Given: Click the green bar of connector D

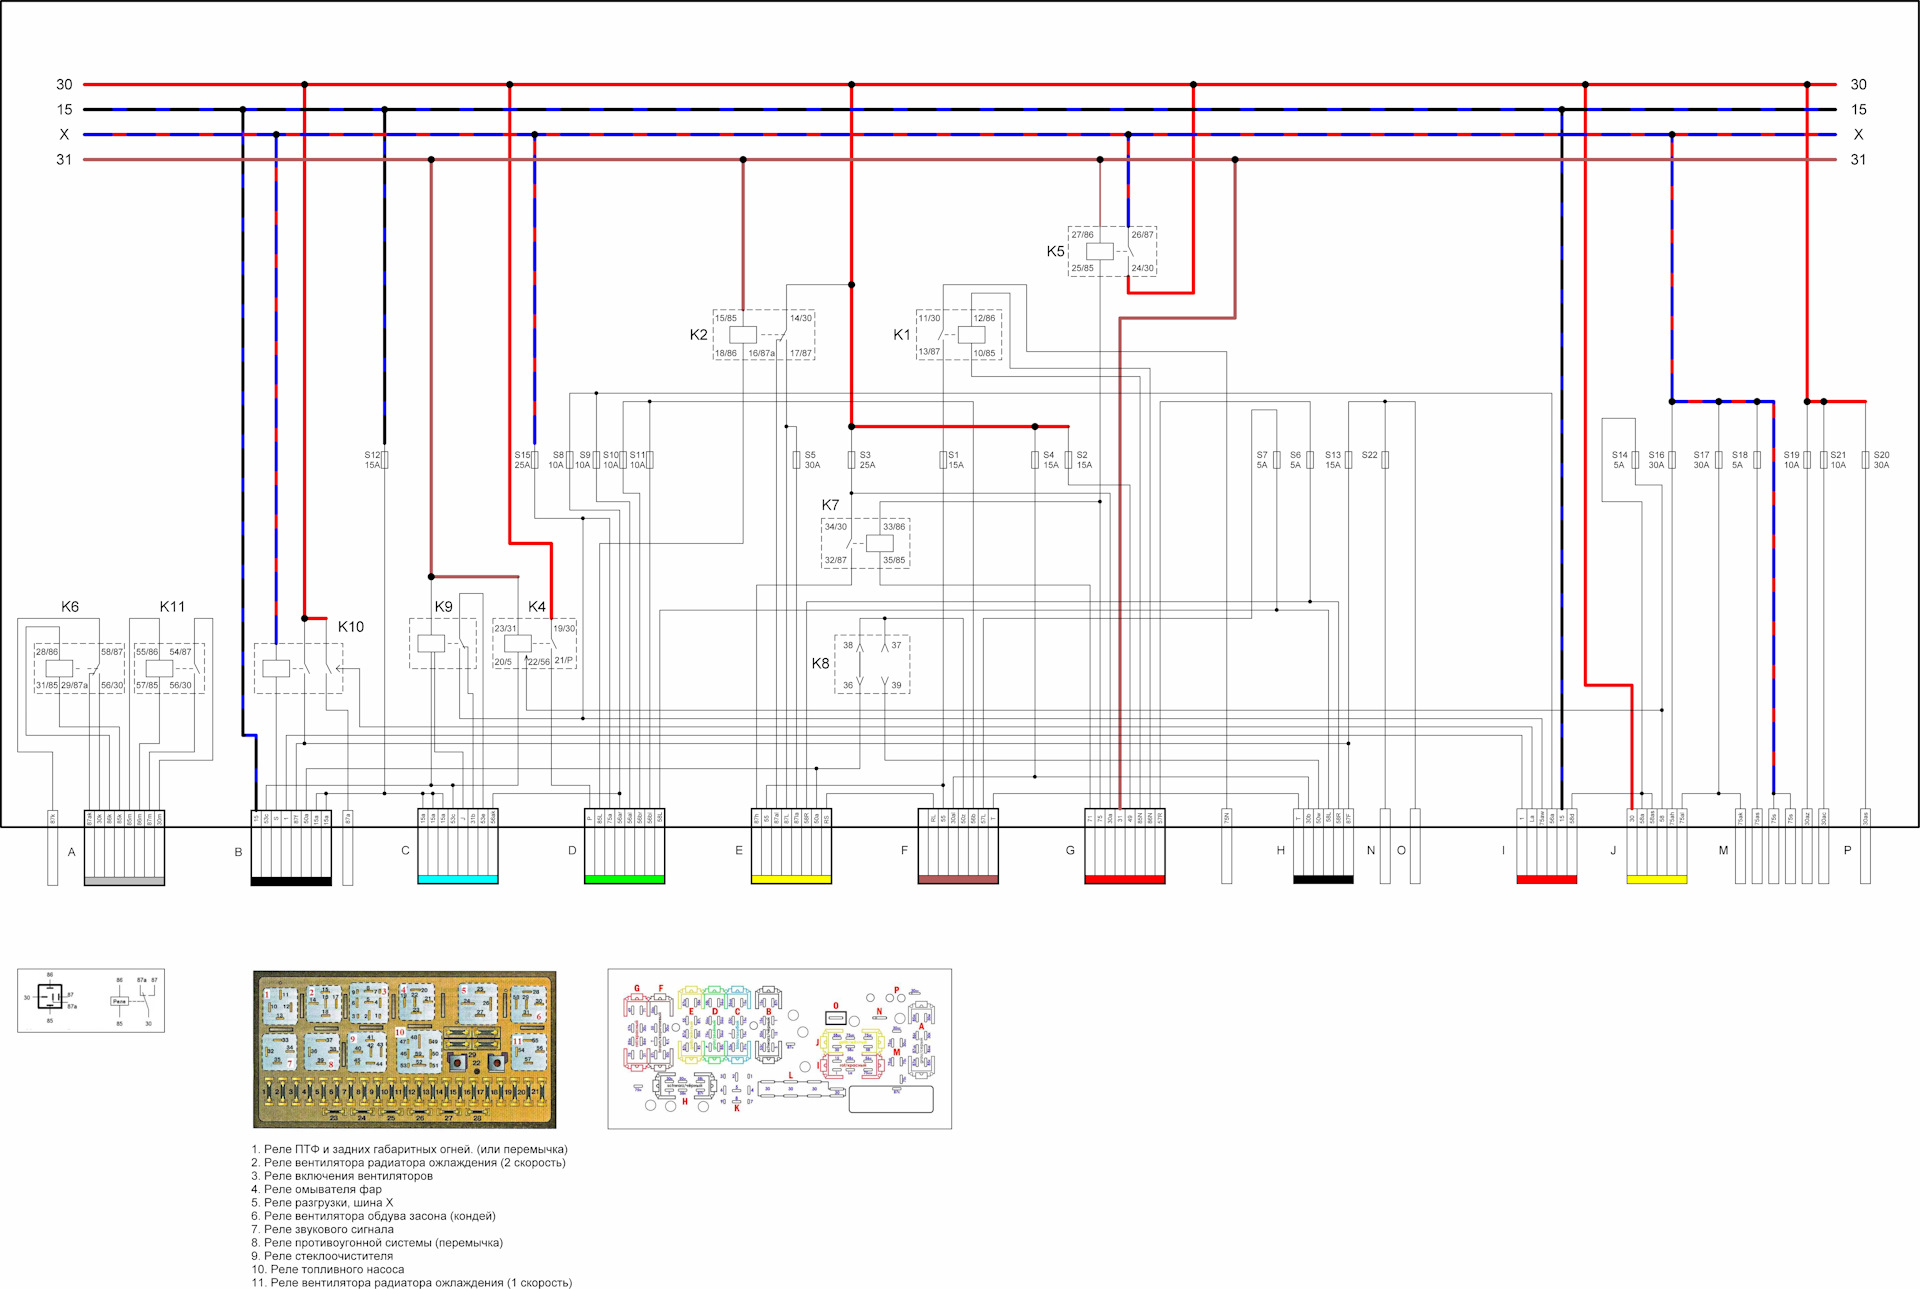Looking at the screenshot, I should pyautogui.click(x=625, y=880).
